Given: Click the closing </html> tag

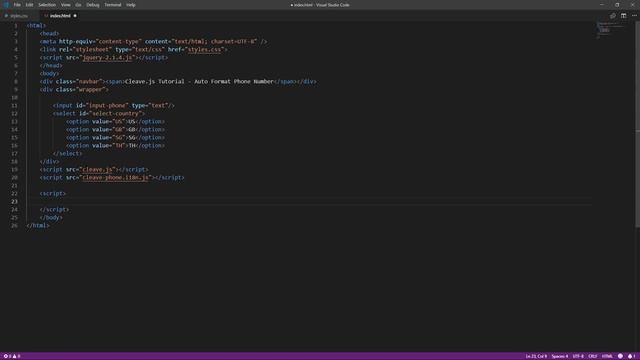Looking at the screenshot, I should (38, 225).
